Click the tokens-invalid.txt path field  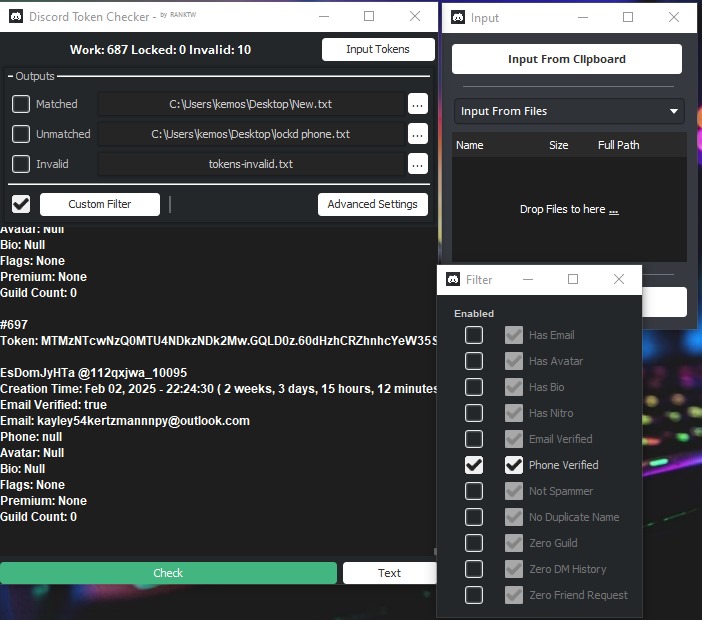251,164
